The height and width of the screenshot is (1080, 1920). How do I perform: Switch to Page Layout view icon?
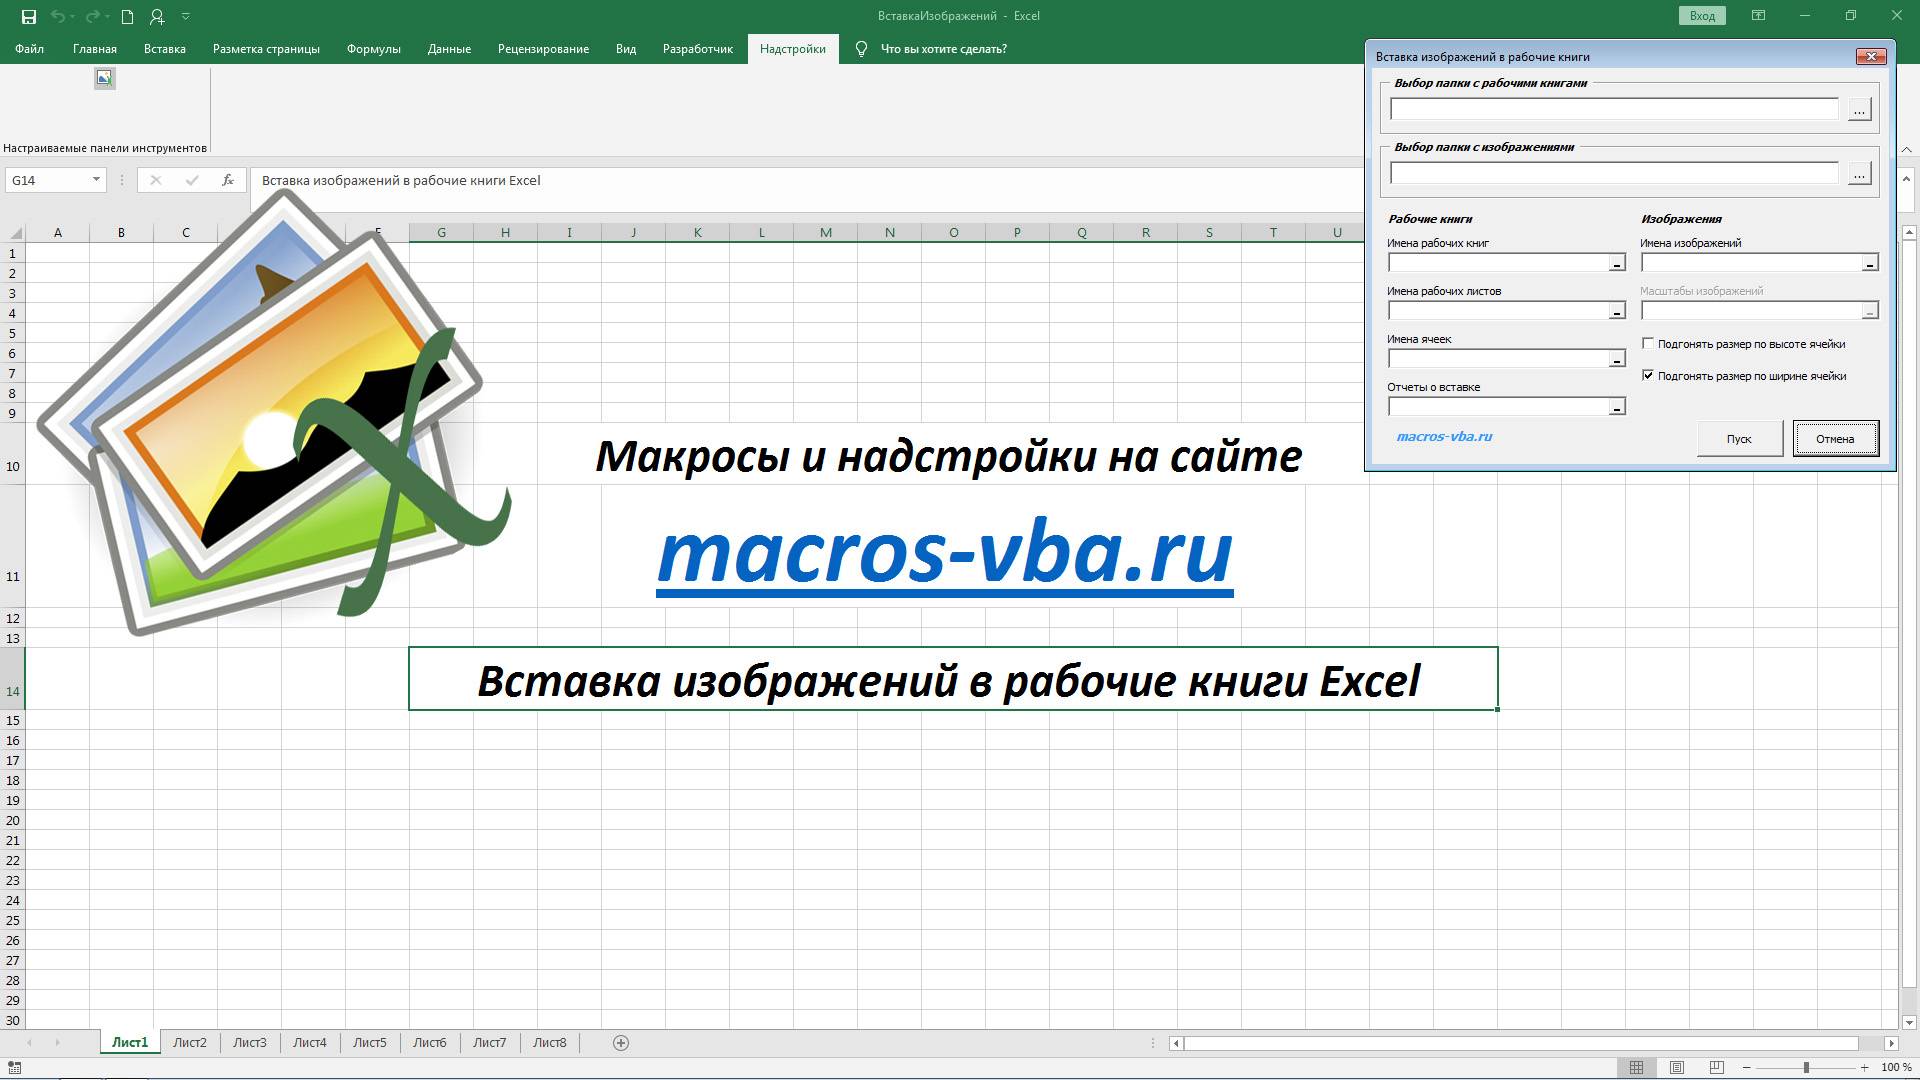click(x=1677, y=1068)
